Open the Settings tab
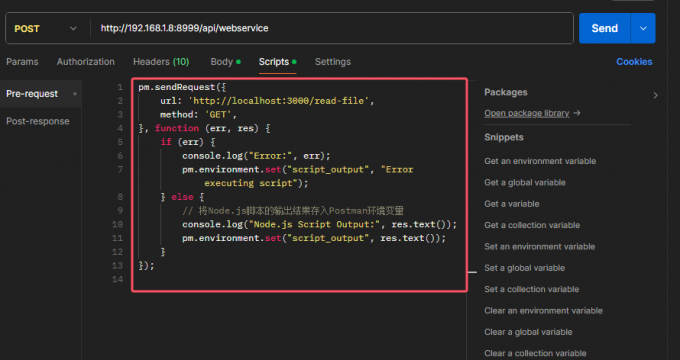 [333, 62]
